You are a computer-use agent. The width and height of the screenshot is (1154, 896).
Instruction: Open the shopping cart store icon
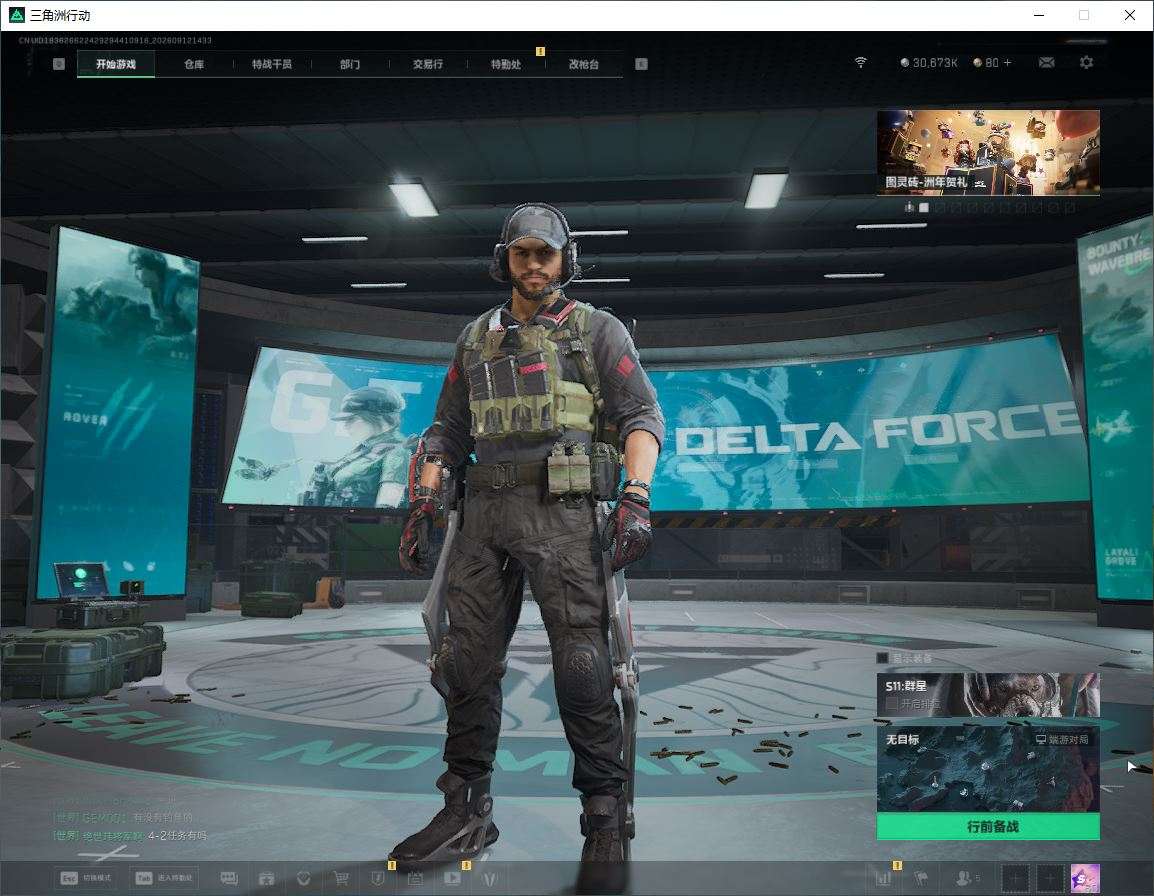click(341, 878)
